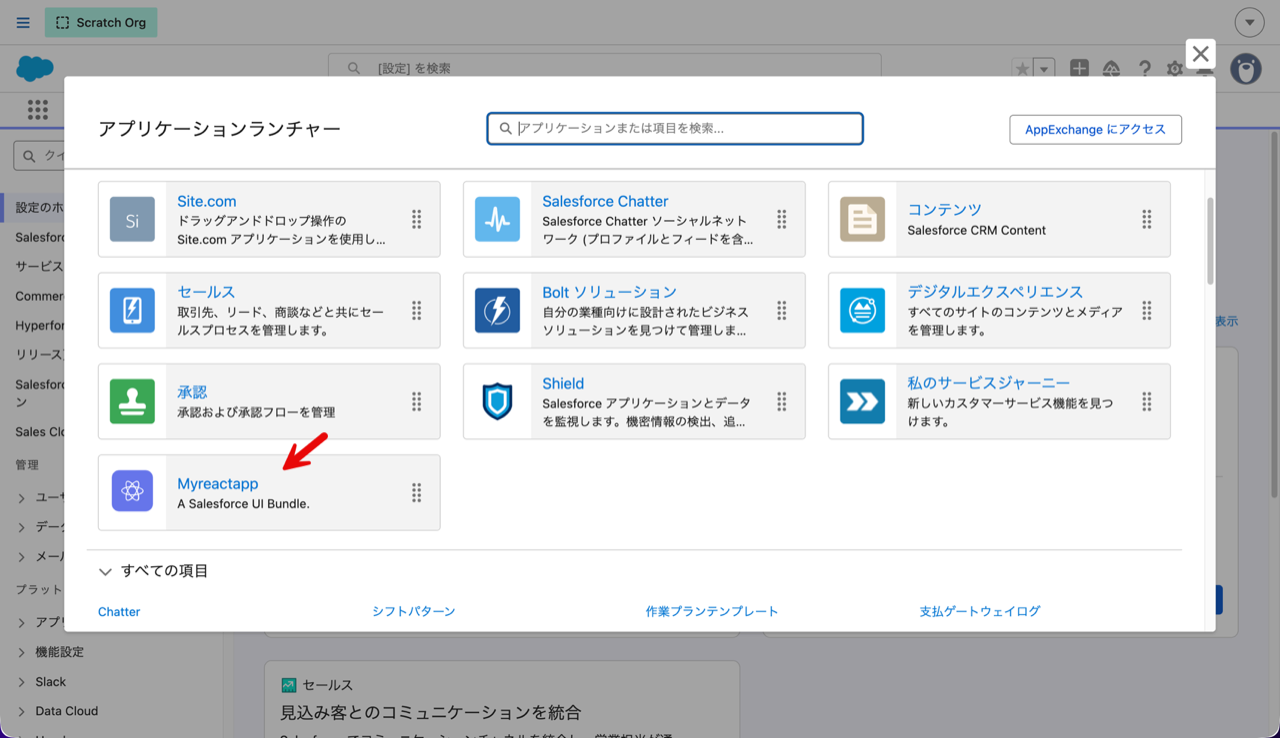Click the Site.com tile icon
The width and height of the screenshot is (1280, 738).
click(x=132, y=219)
